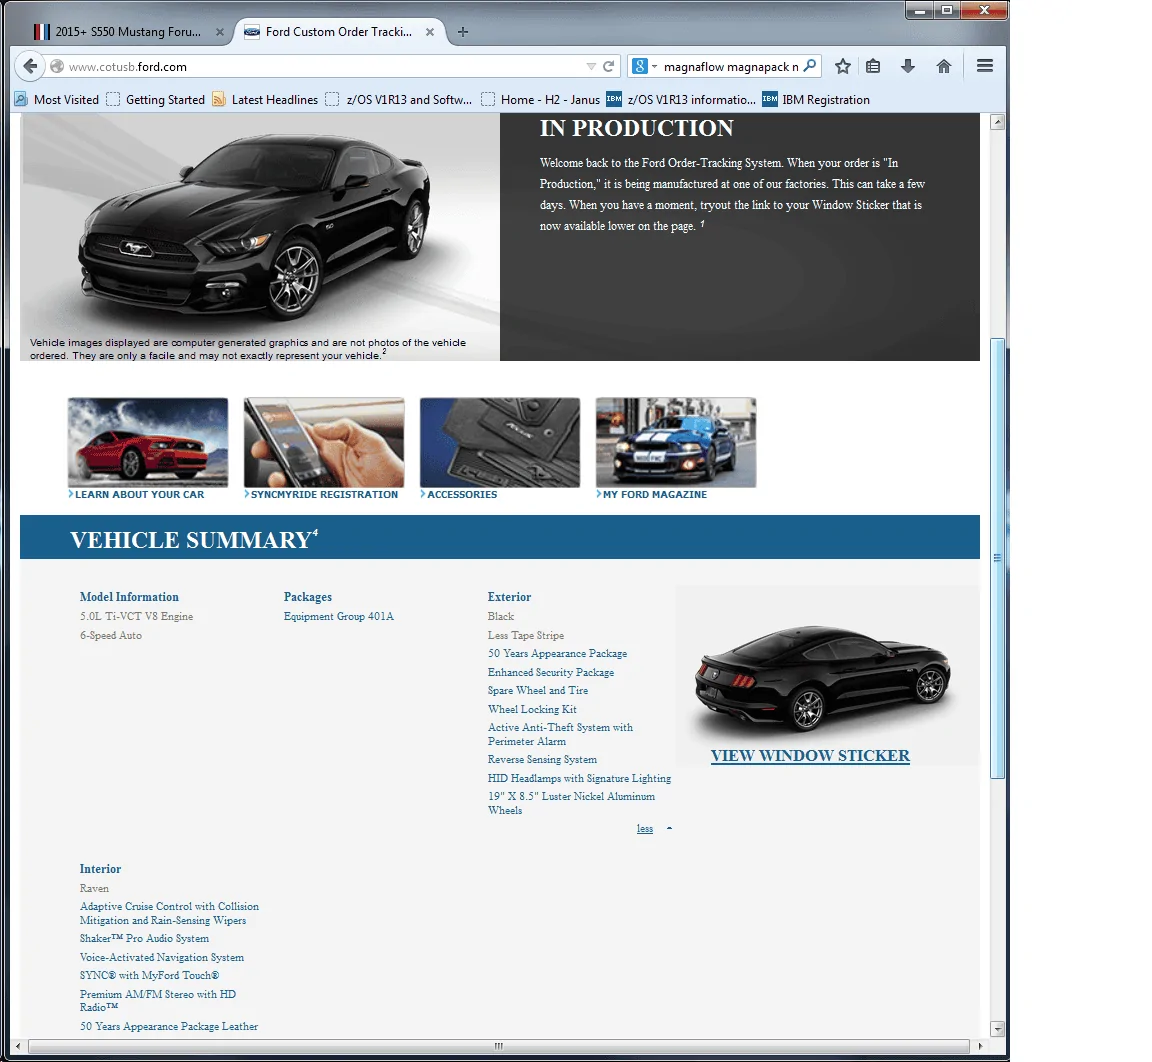Open z/OS V1R13 informatio... bookmark
This screenshot has width=1152, height=1062.
681,99
